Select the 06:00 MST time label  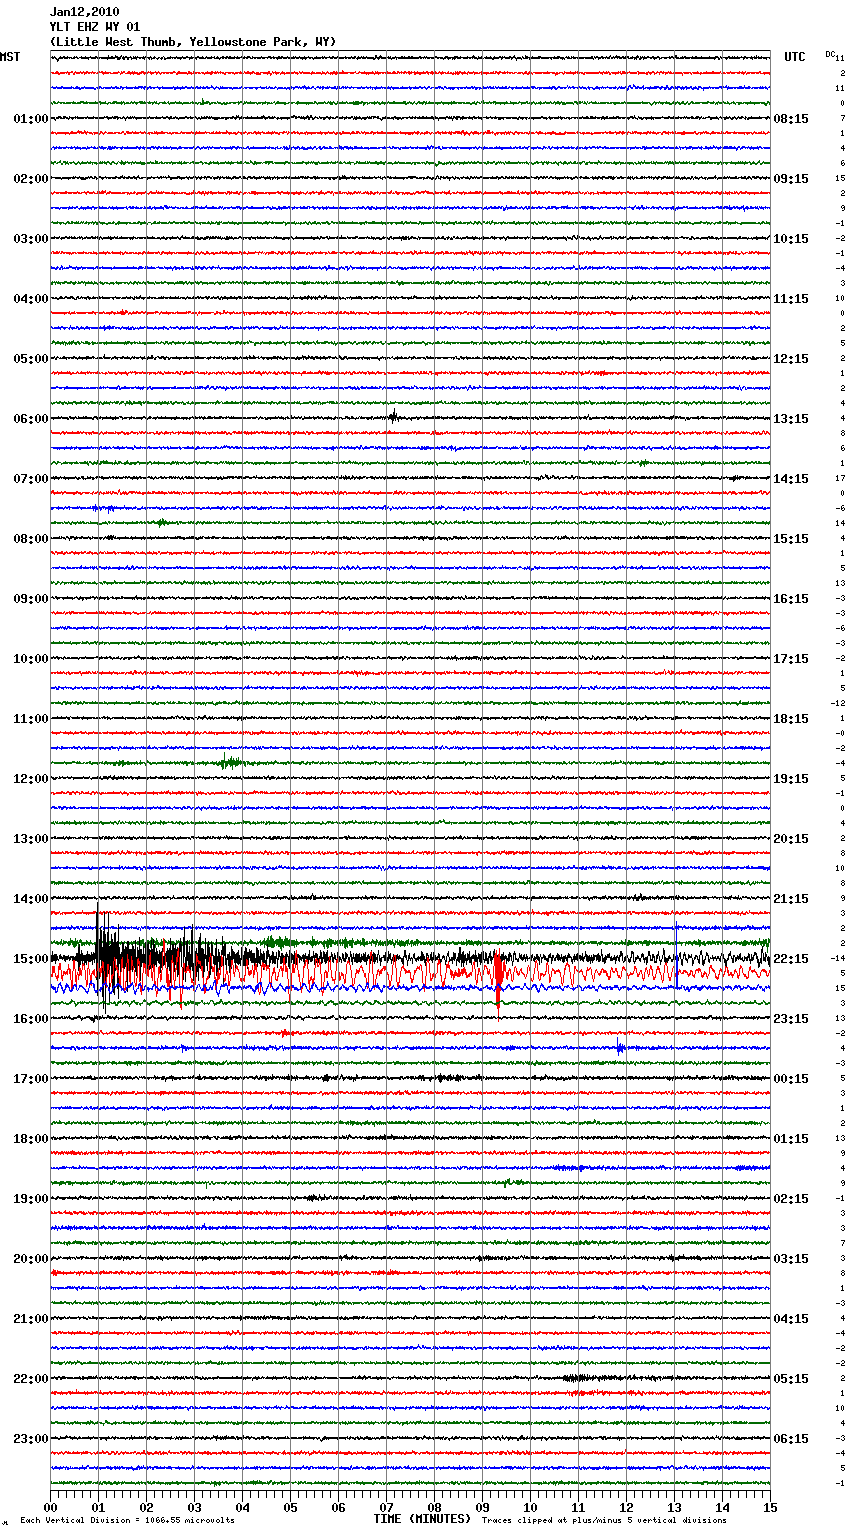pyautogui.click(x=31, y=419)
